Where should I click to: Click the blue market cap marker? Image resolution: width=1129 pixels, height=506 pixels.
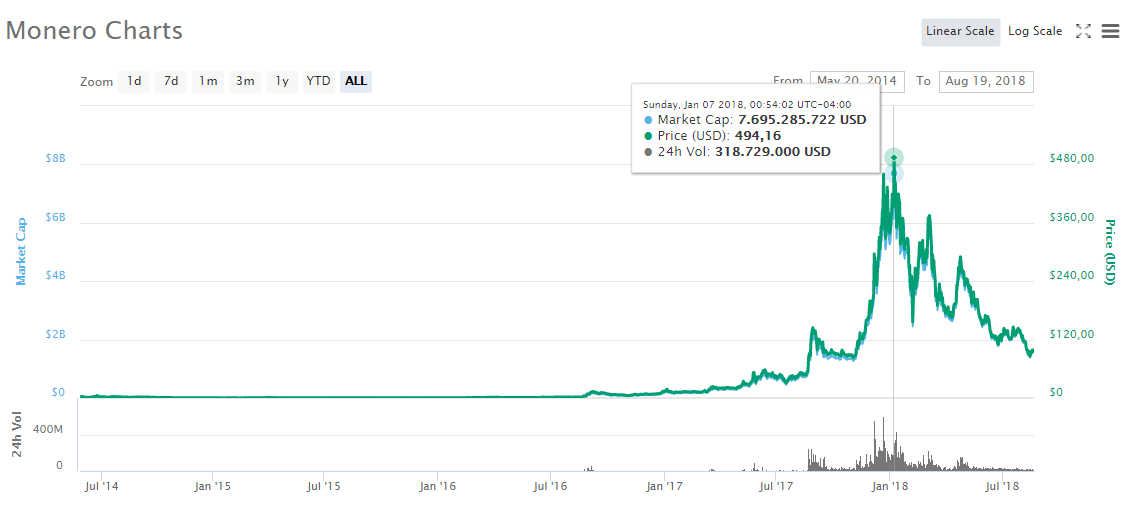coord(894,173)
